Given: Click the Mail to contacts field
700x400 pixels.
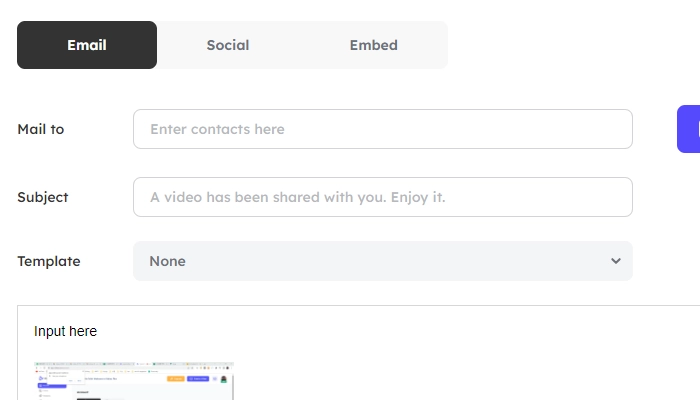Looking at the screenshot, I should (382, 129).
